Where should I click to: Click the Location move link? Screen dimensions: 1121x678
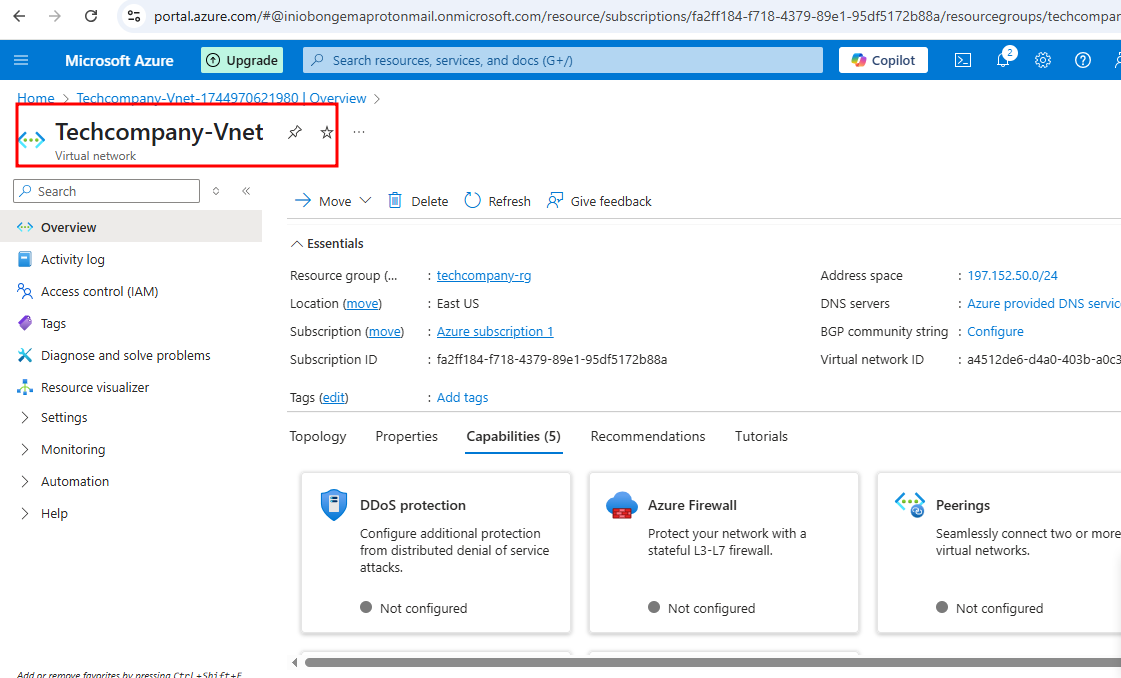tap(362, 303)
